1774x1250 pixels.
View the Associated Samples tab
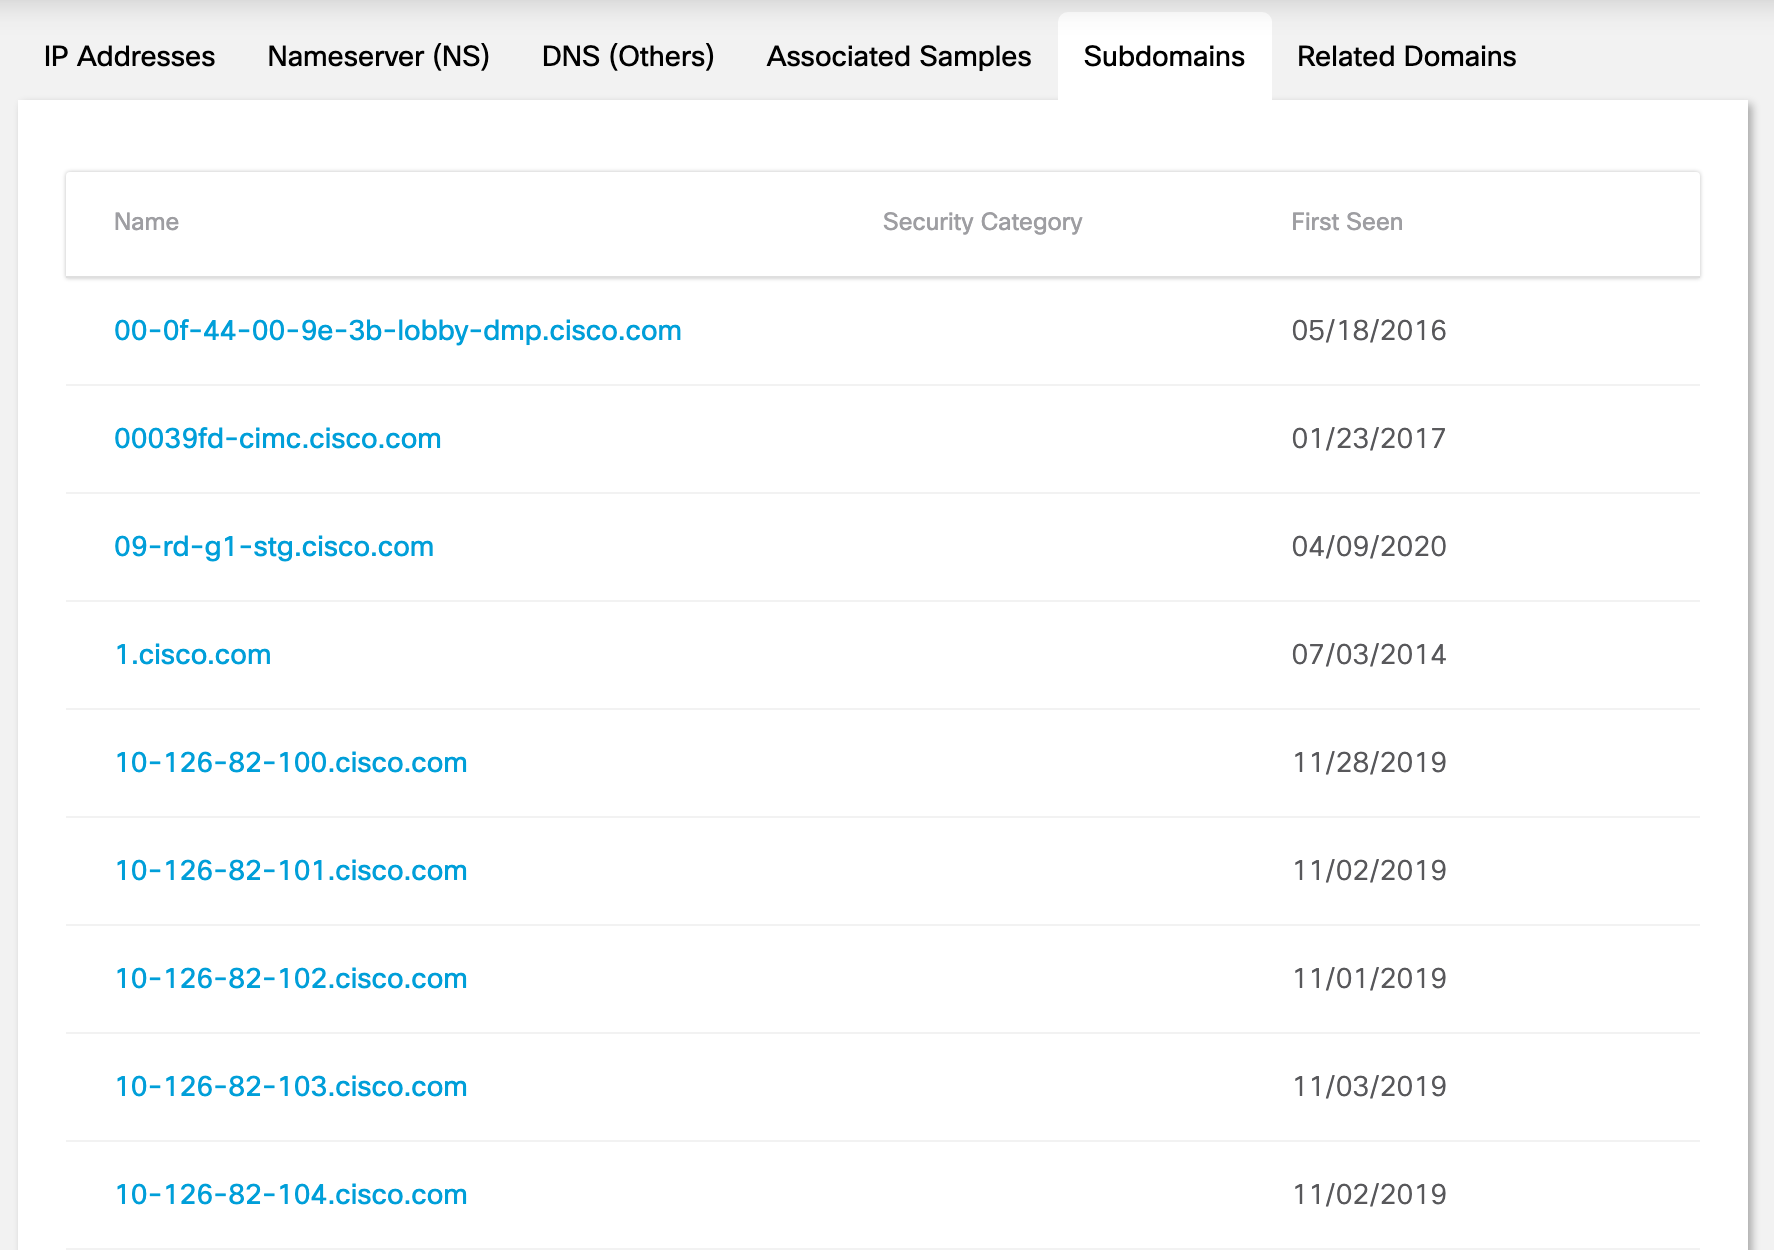[899, 56]
